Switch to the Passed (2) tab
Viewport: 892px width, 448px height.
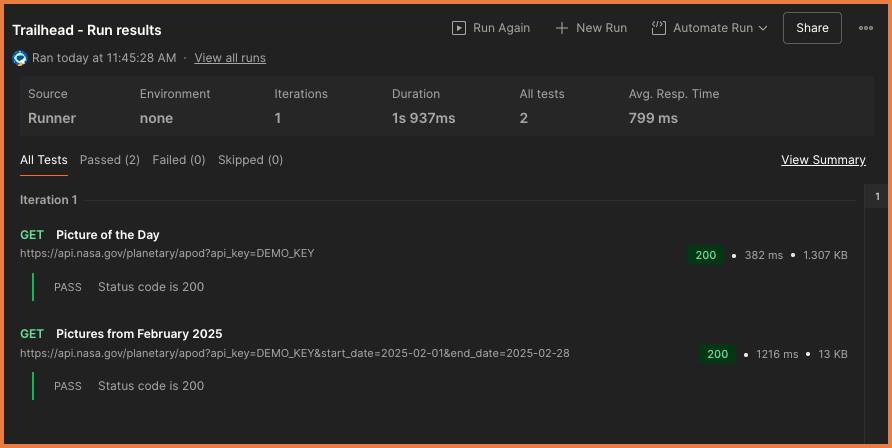click(x=110, y=160)
